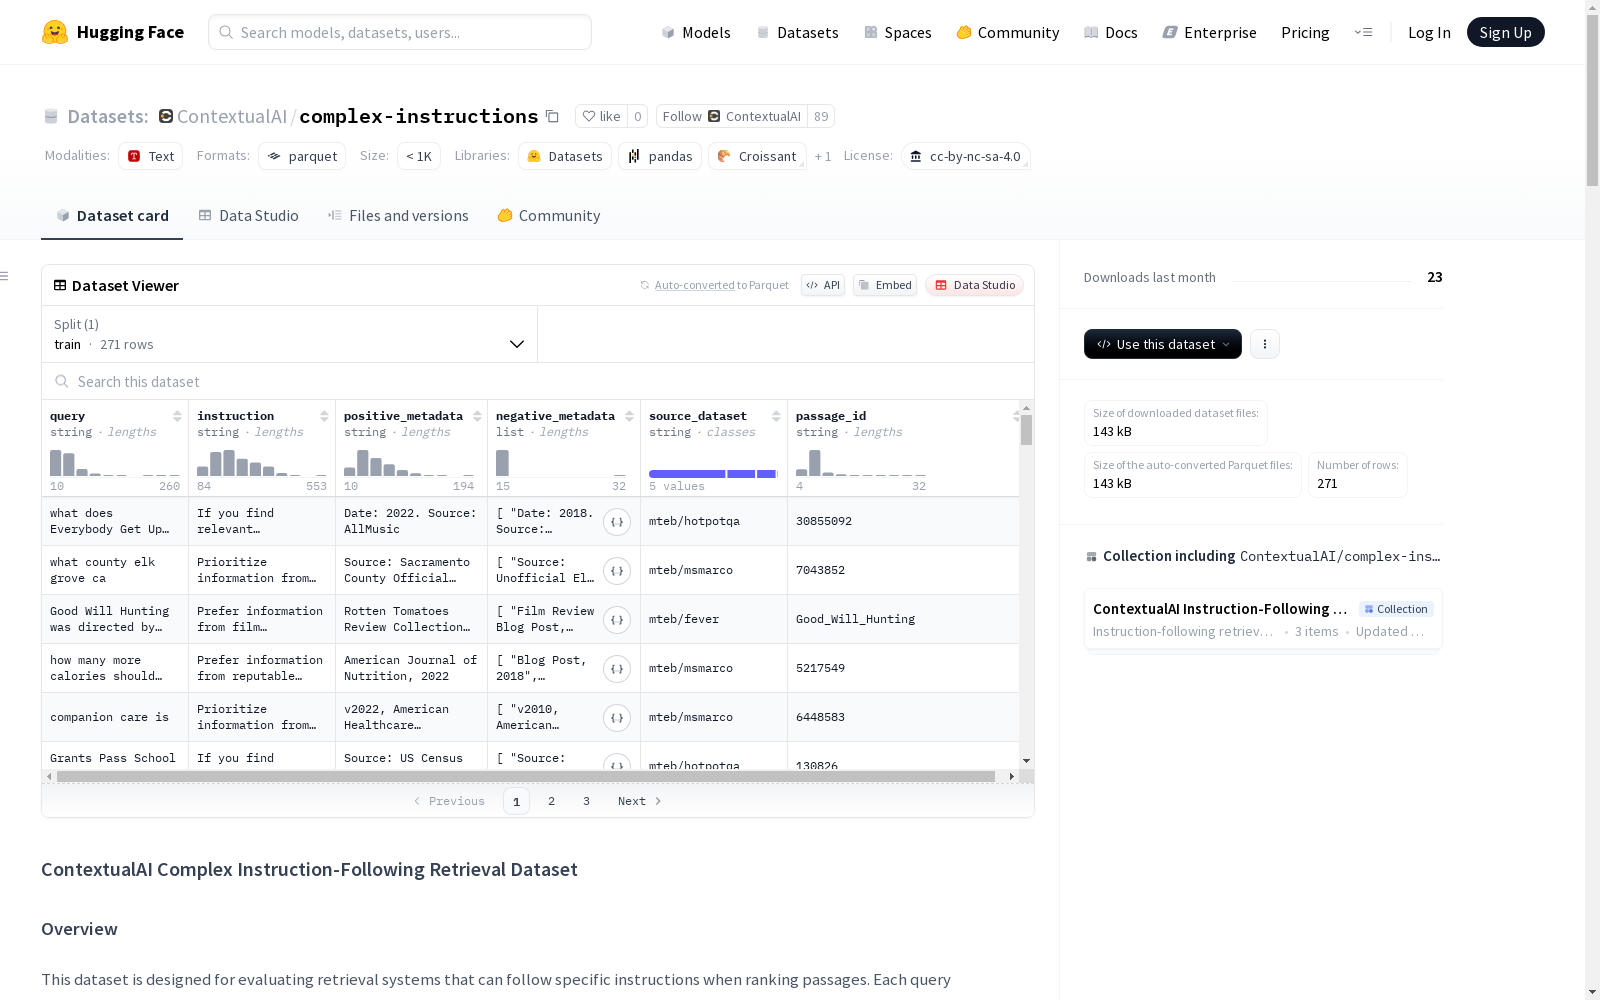This screenshot has height=1000, width=1600.
Task: Open the Pricing page
Action: pyautogui.click(x=1305, y=32)
